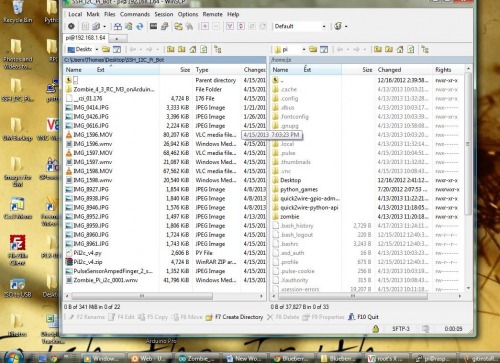The width and height of the screenshot is (500, 363).
Task: Click F7 Create Directory button
Action: pos(235,317)
